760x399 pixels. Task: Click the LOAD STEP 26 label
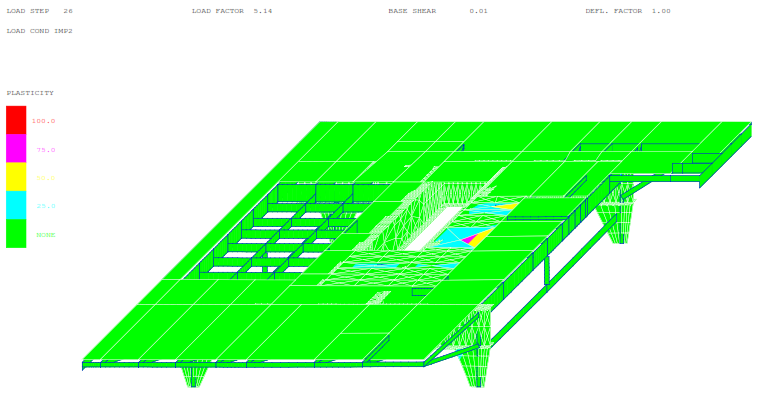pos(39,11)
